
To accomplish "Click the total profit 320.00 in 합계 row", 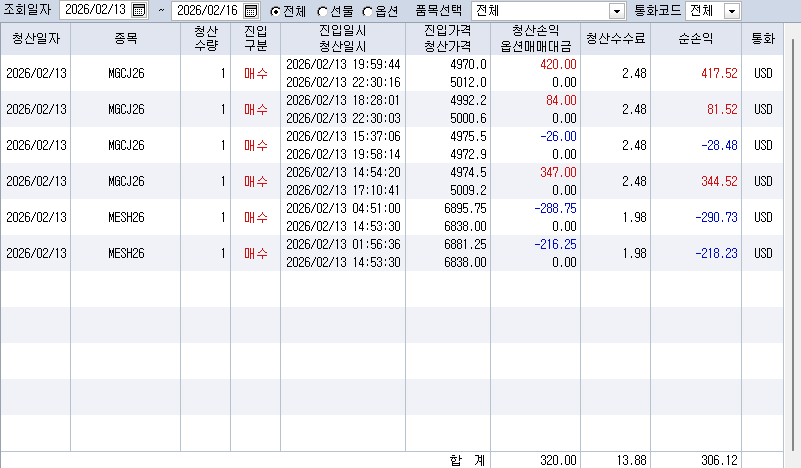I will pos(558,460).
